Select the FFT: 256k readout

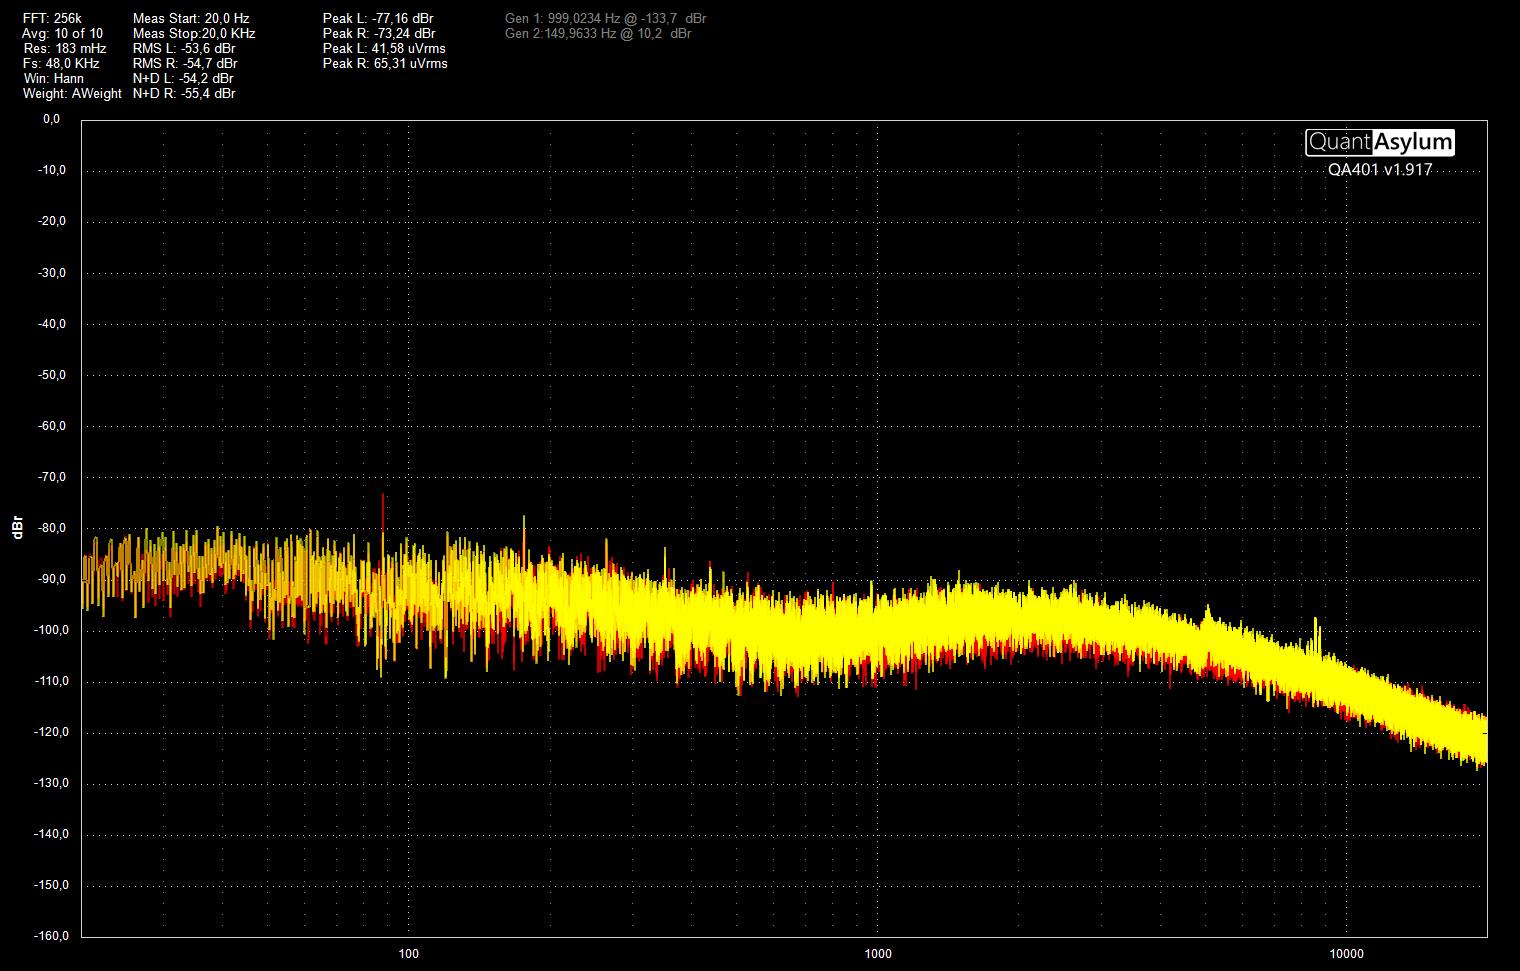tap(52, 18)
